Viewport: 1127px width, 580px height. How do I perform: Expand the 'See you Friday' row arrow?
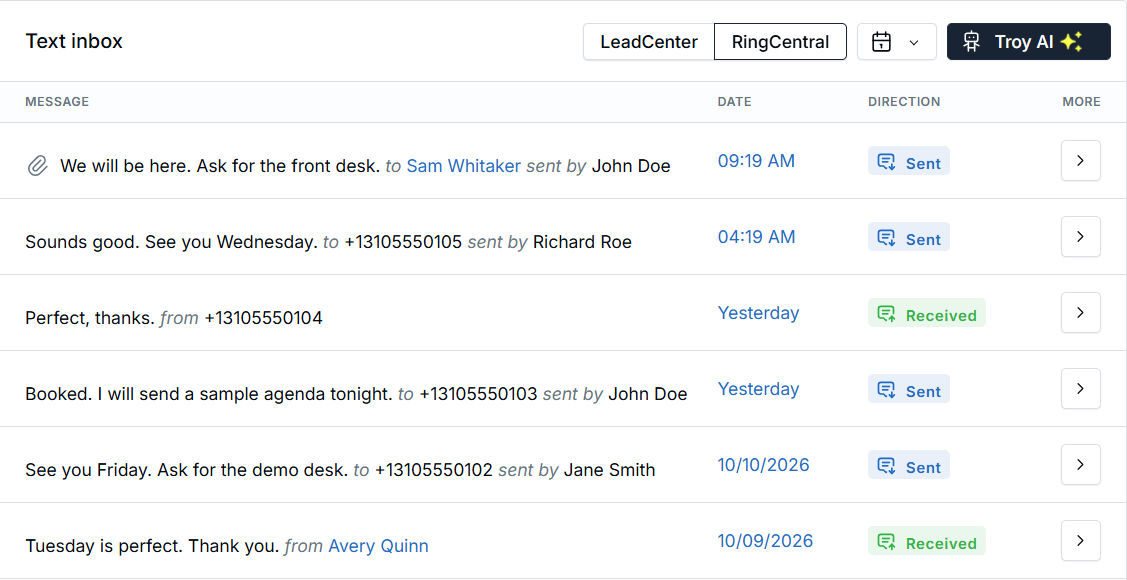(x=1080, y=464)
